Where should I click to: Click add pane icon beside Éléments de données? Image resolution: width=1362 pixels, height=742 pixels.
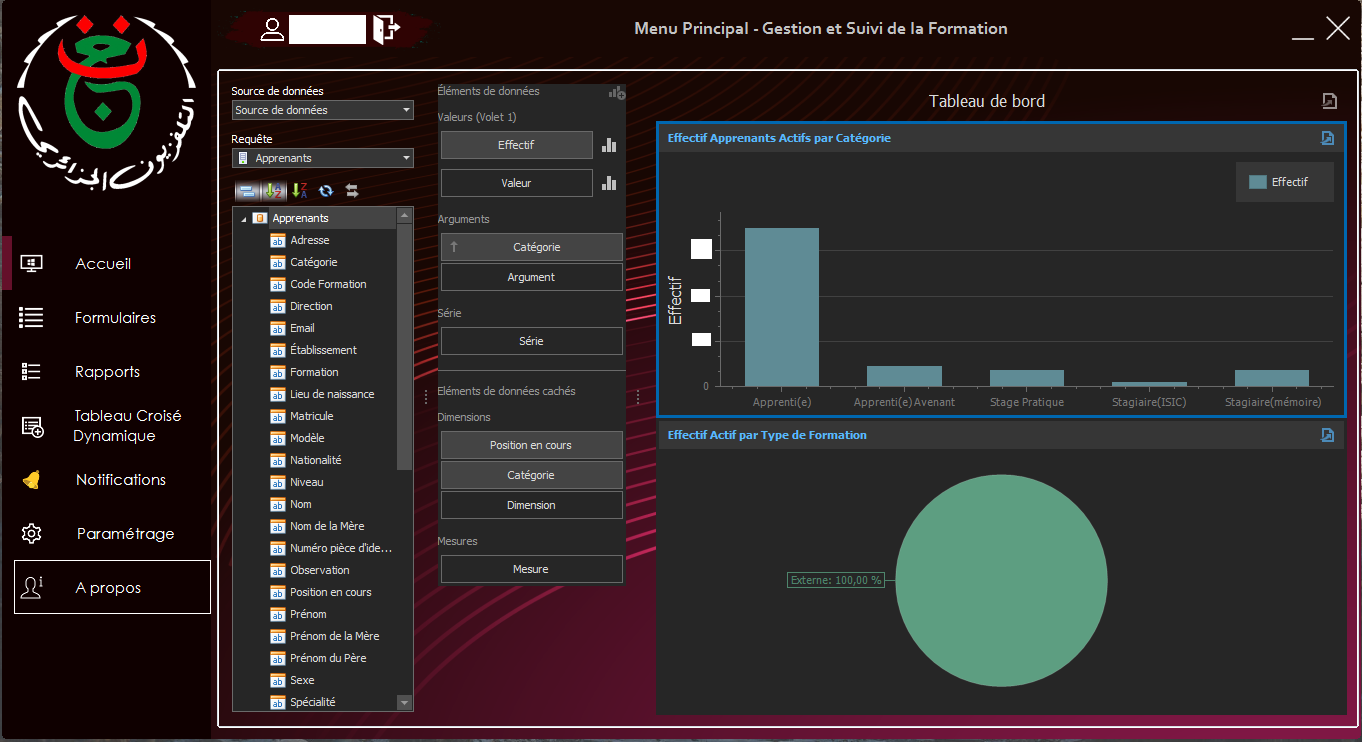click(617, 92)
